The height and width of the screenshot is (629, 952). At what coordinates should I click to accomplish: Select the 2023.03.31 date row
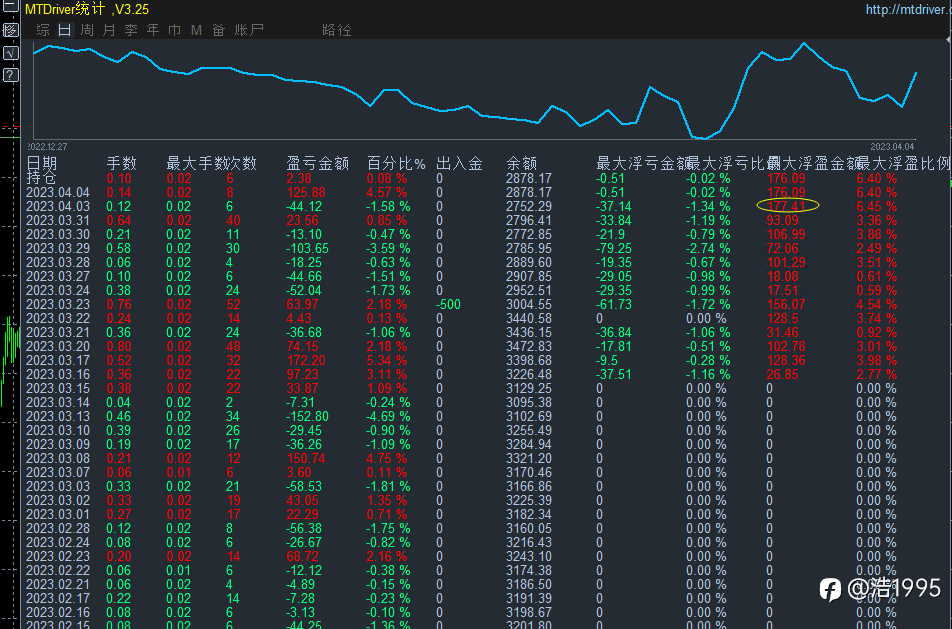(x=58, y=220)
